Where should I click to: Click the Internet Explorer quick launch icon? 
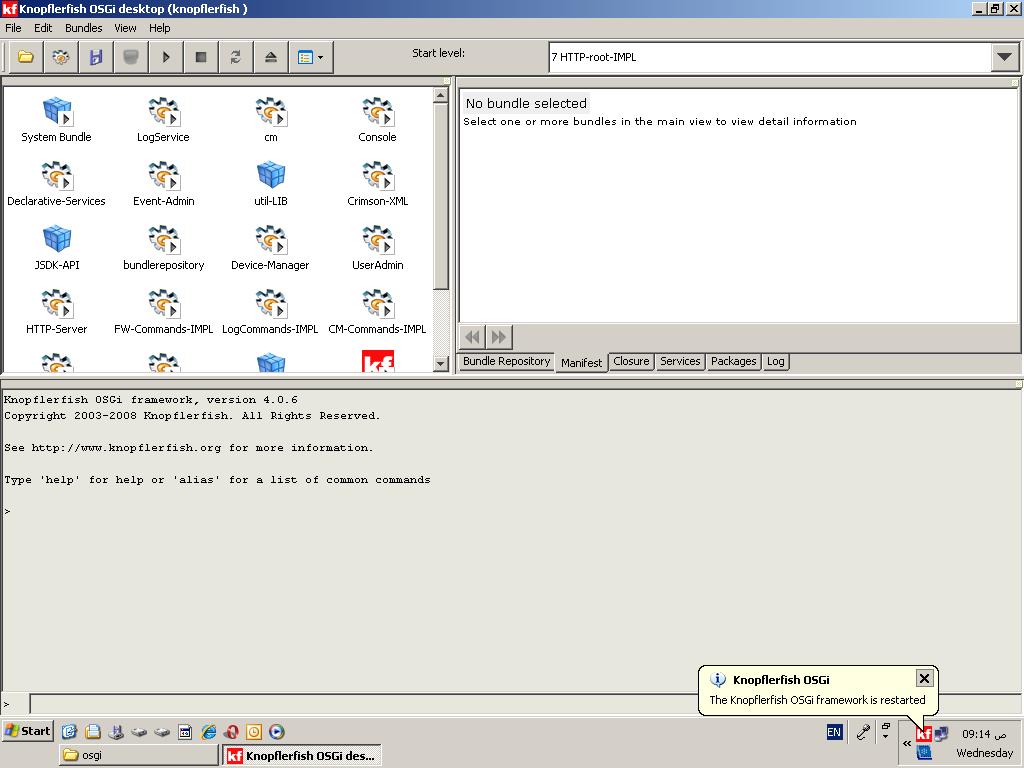[x=209, y=732]
